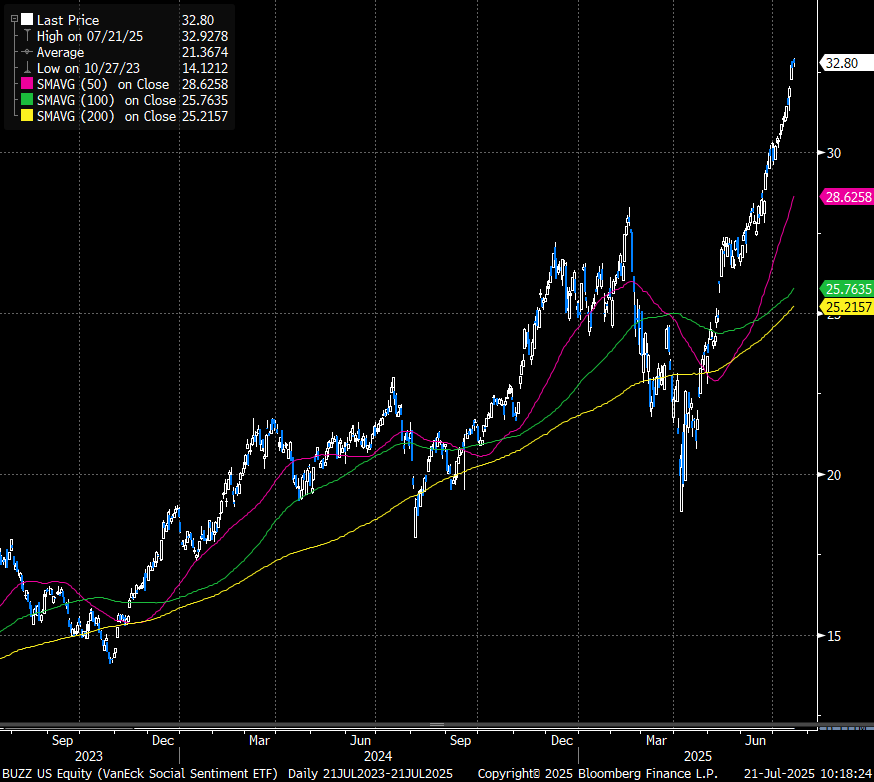Select the High on 07/21/25 marker icon
Screen dimensions: 874x782
25,36
